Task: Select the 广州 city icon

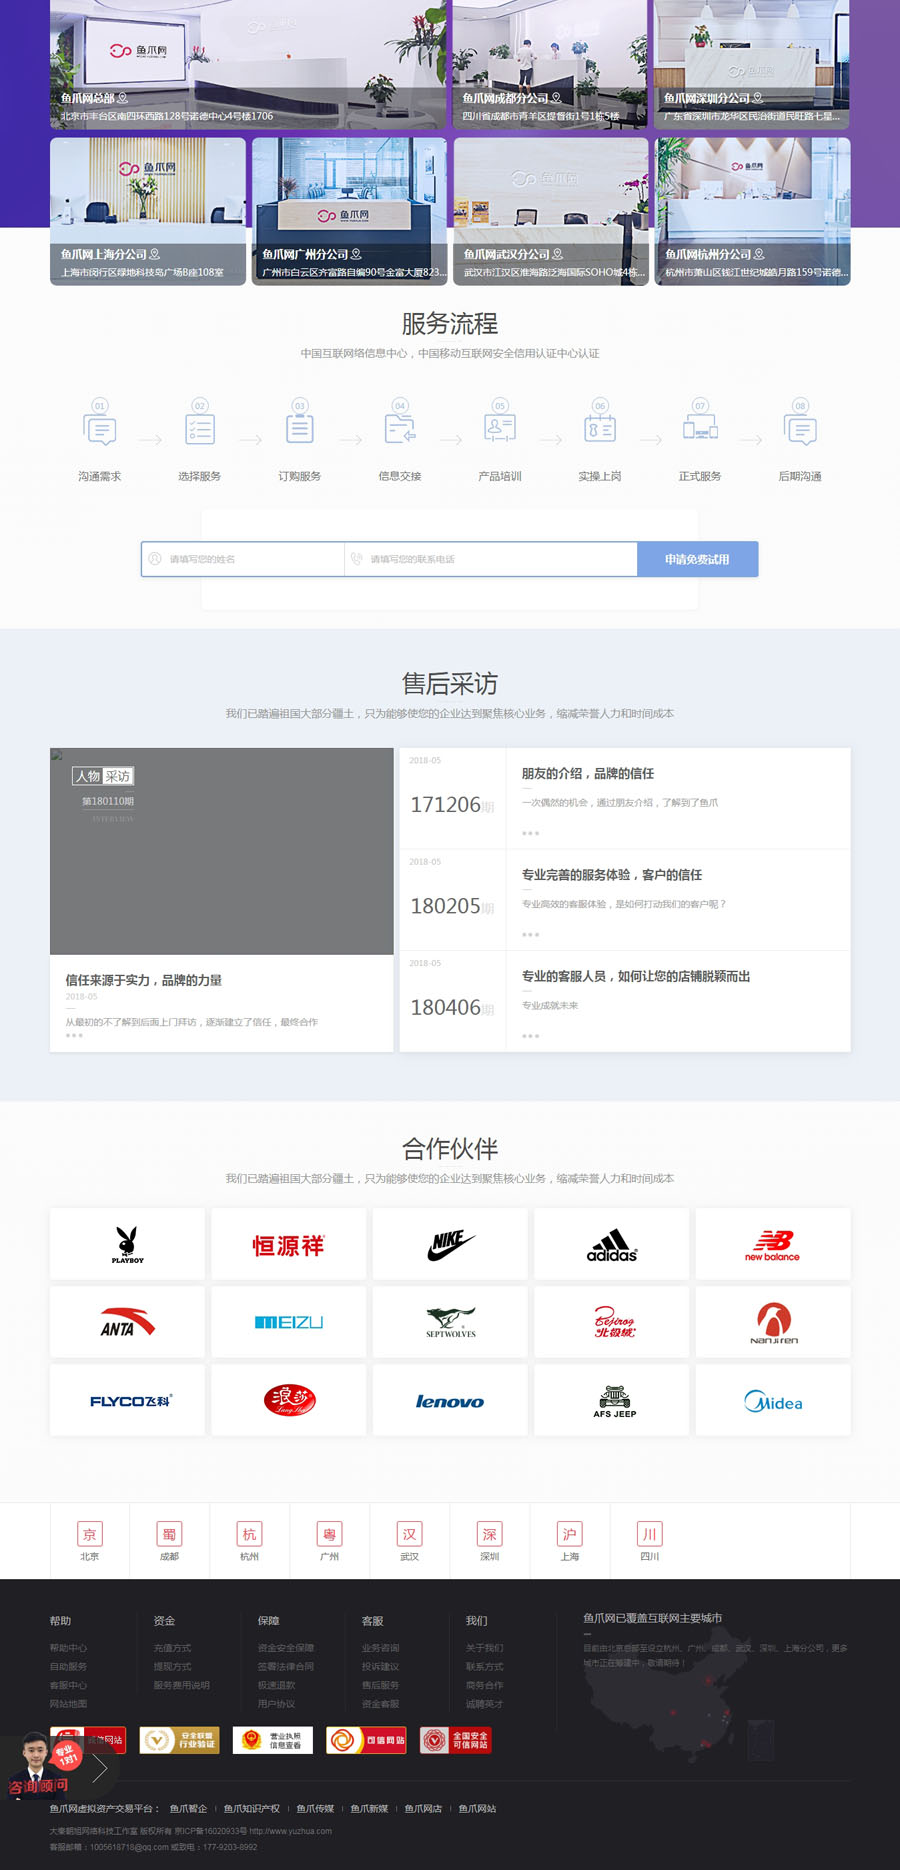Action: tap(330, 1534)
